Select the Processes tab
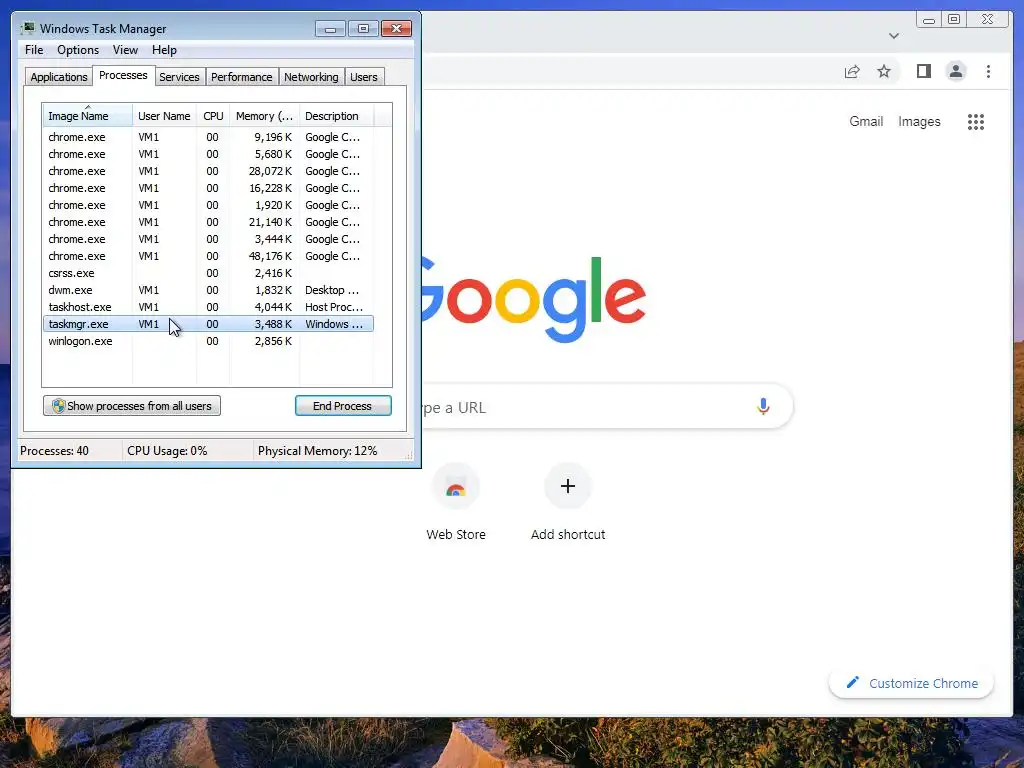Image resolution: width=1024 pixels, height=768 pixels. [123, 75]
